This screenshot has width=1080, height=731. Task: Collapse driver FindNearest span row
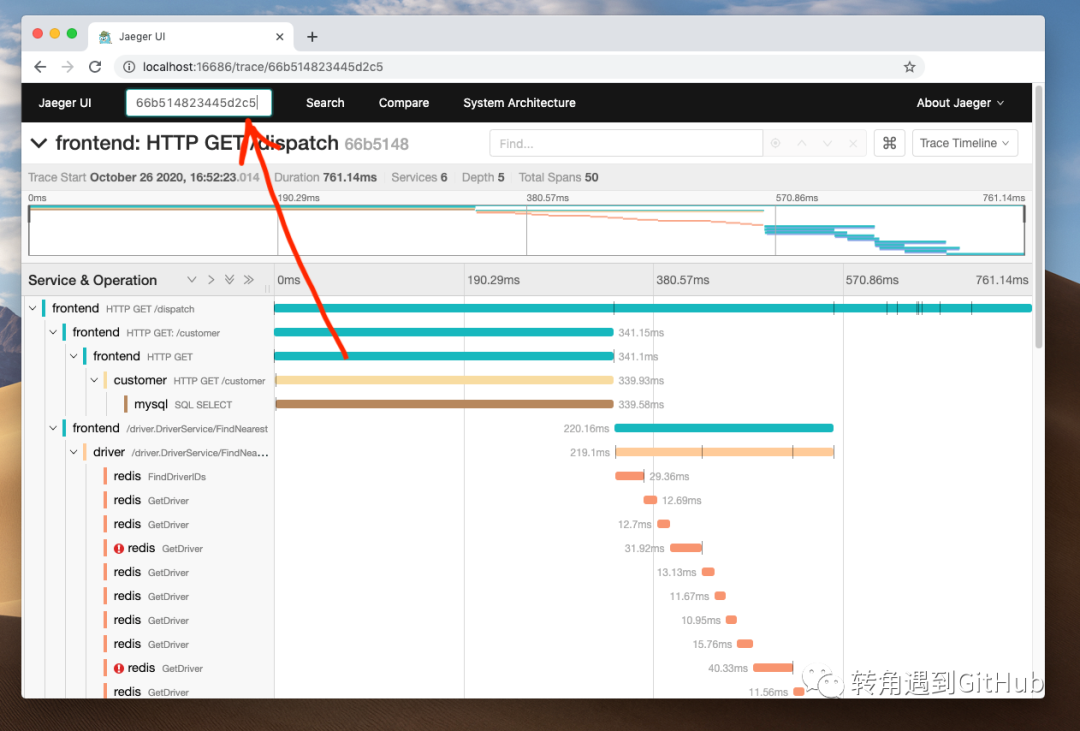coord(74,452)
